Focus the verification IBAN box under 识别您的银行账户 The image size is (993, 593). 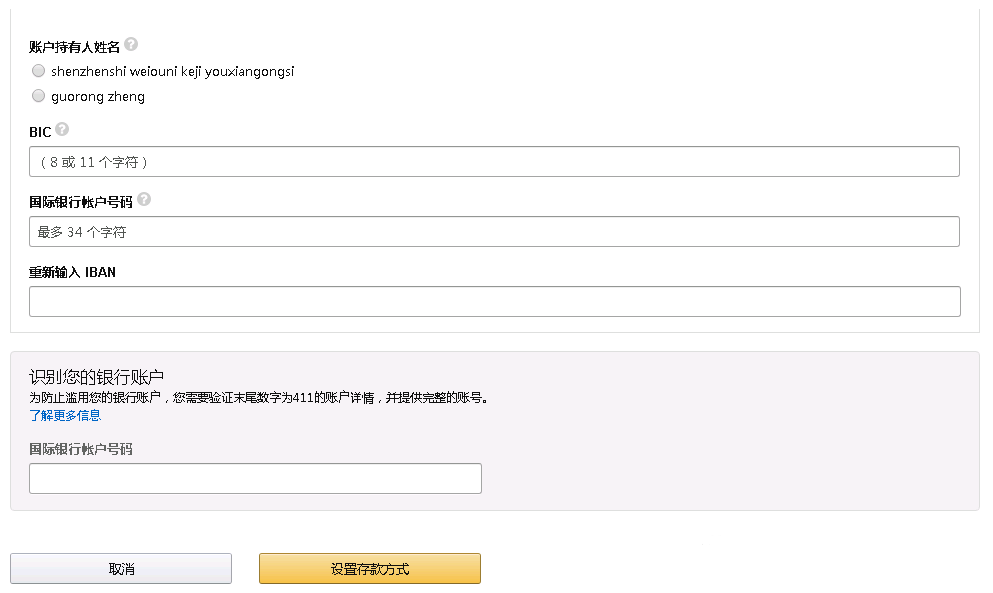255,478
